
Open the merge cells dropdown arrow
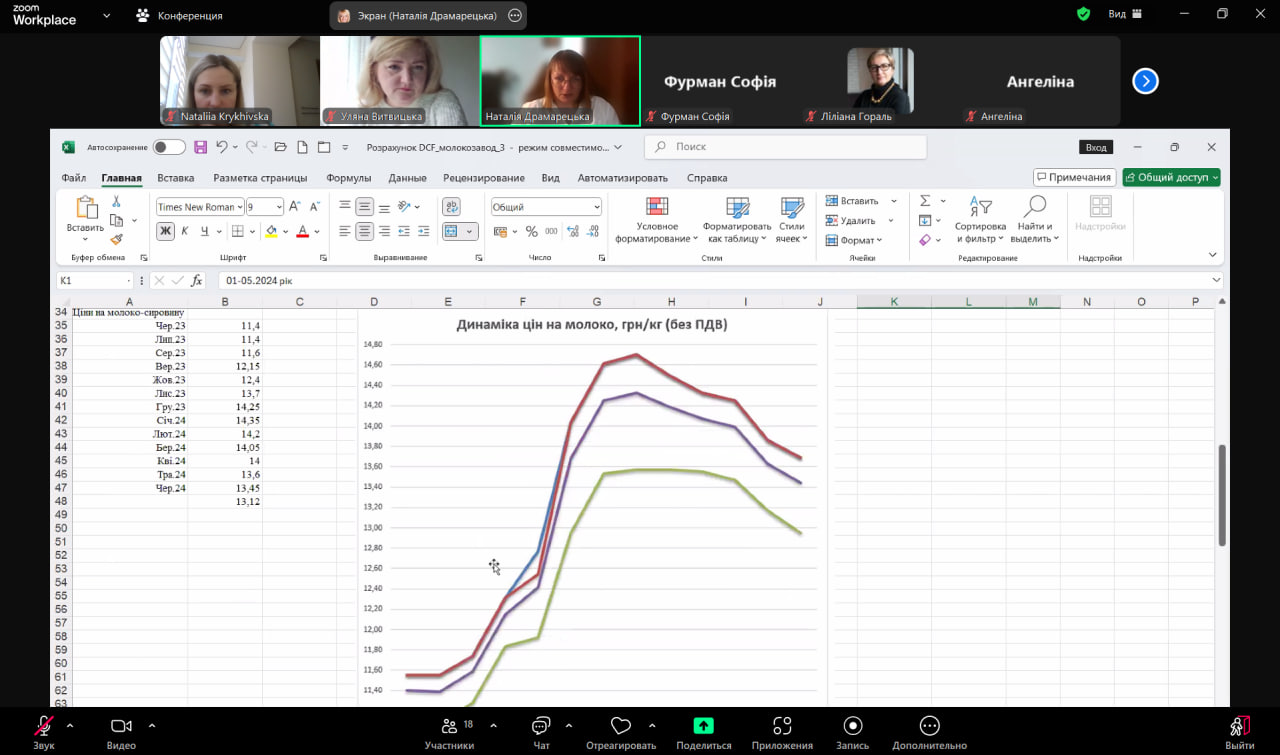(471, 231)
